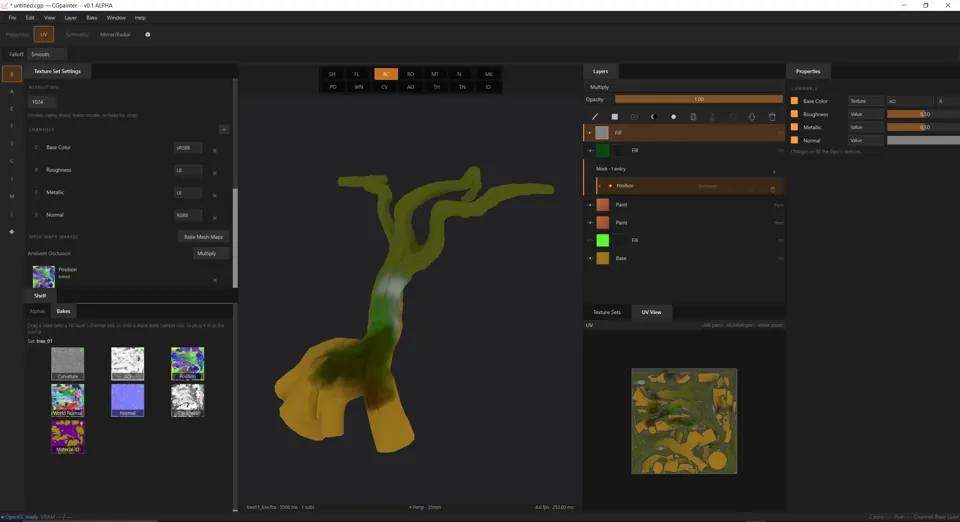Toggle the UV projection mode button

[43, 34]
